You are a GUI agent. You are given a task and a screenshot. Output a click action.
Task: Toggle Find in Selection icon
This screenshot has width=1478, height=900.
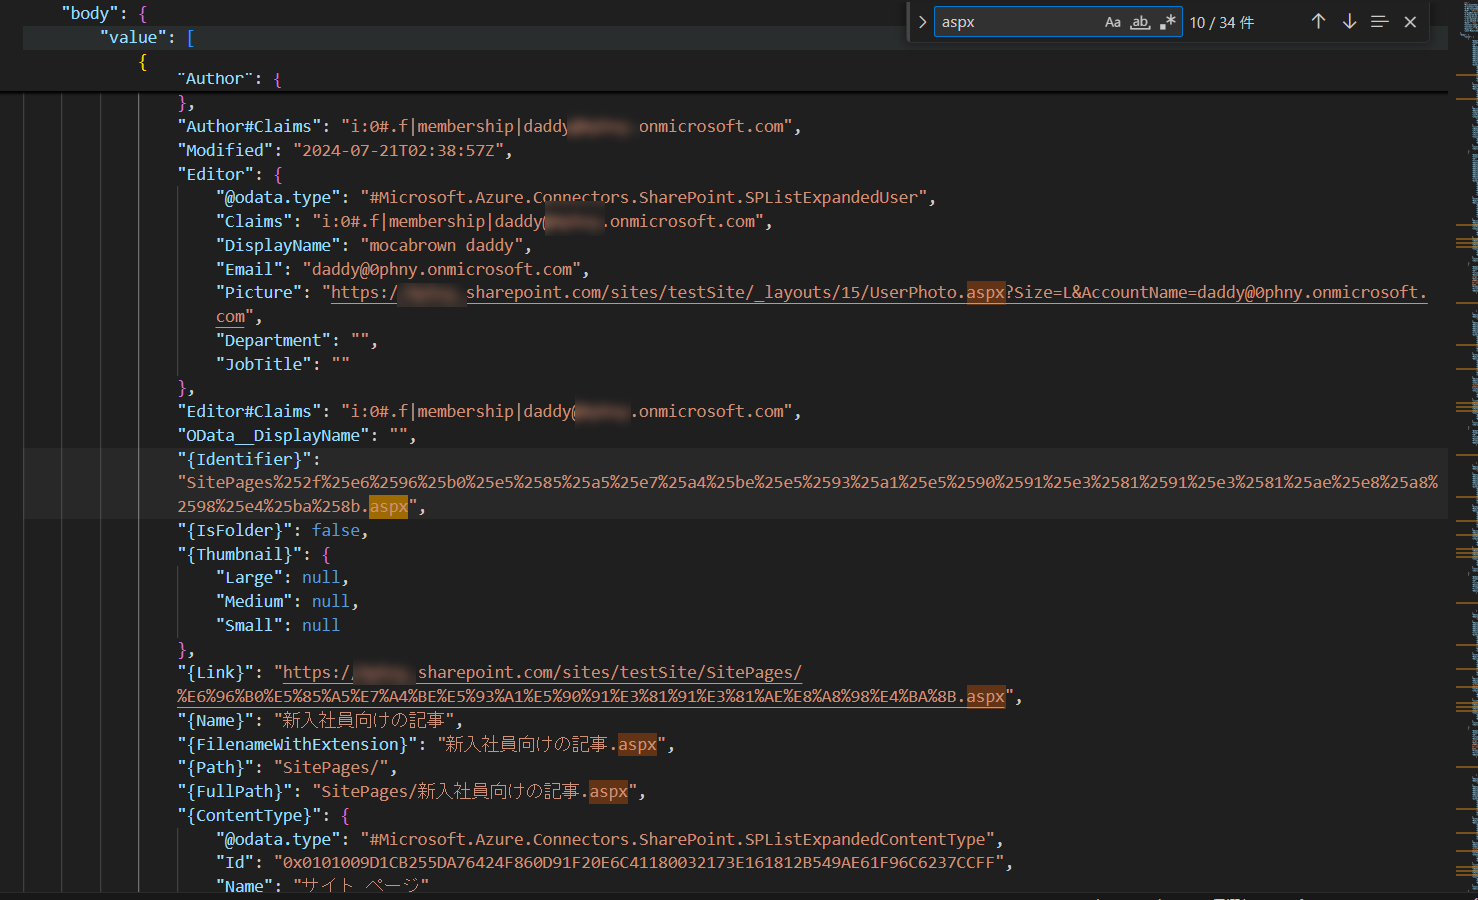coord(1380,22)
